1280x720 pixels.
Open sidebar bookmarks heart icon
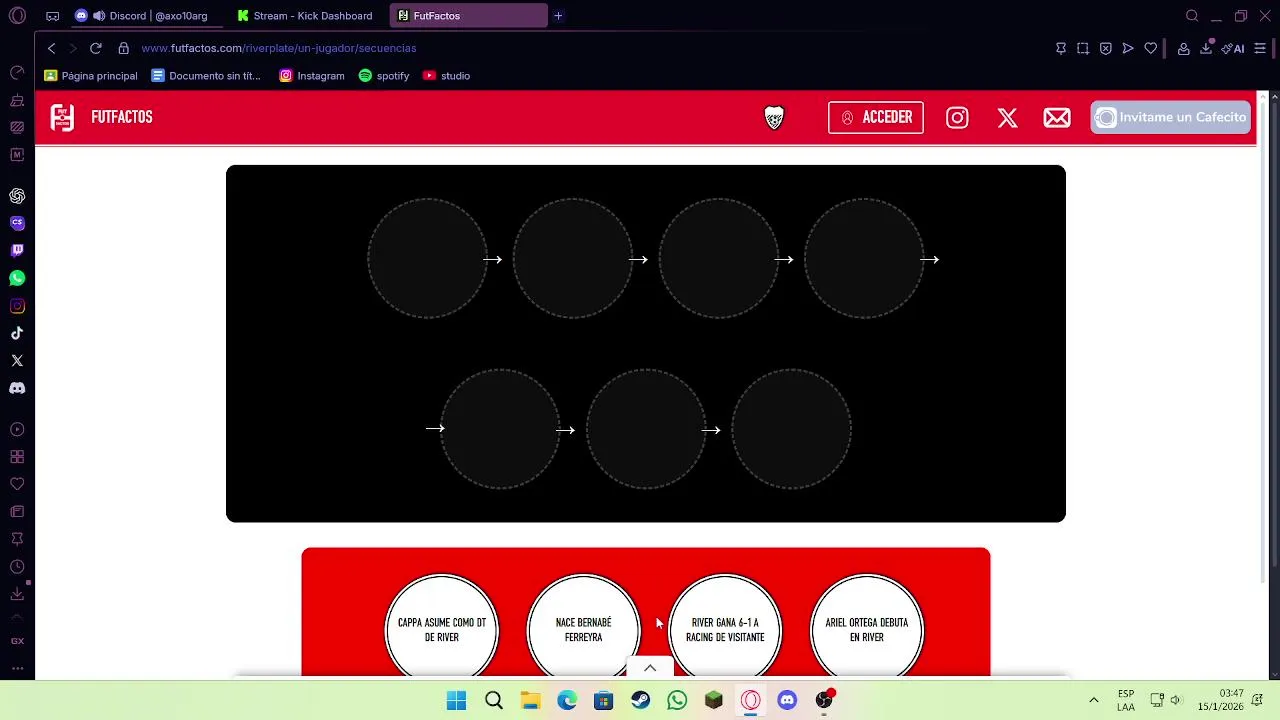(17, 484)
